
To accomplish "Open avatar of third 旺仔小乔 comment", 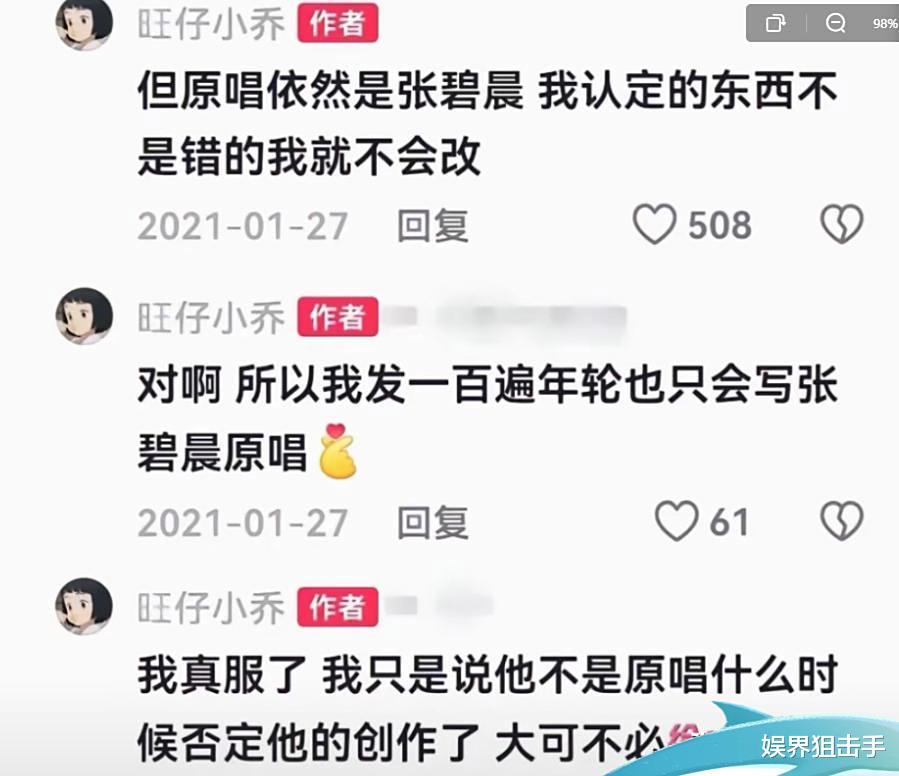I will click(84, 606).
